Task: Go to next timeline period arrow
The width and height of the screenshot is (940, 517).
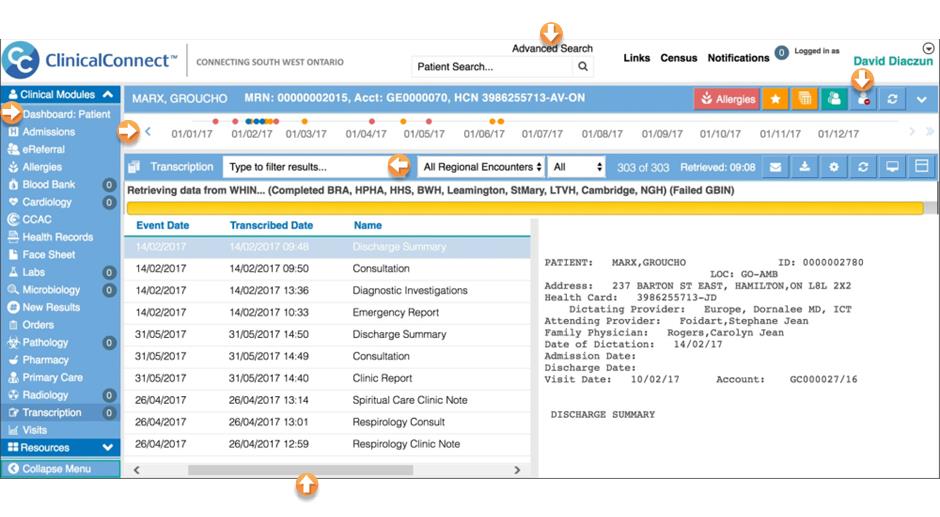Action: [x=912, y=131]
